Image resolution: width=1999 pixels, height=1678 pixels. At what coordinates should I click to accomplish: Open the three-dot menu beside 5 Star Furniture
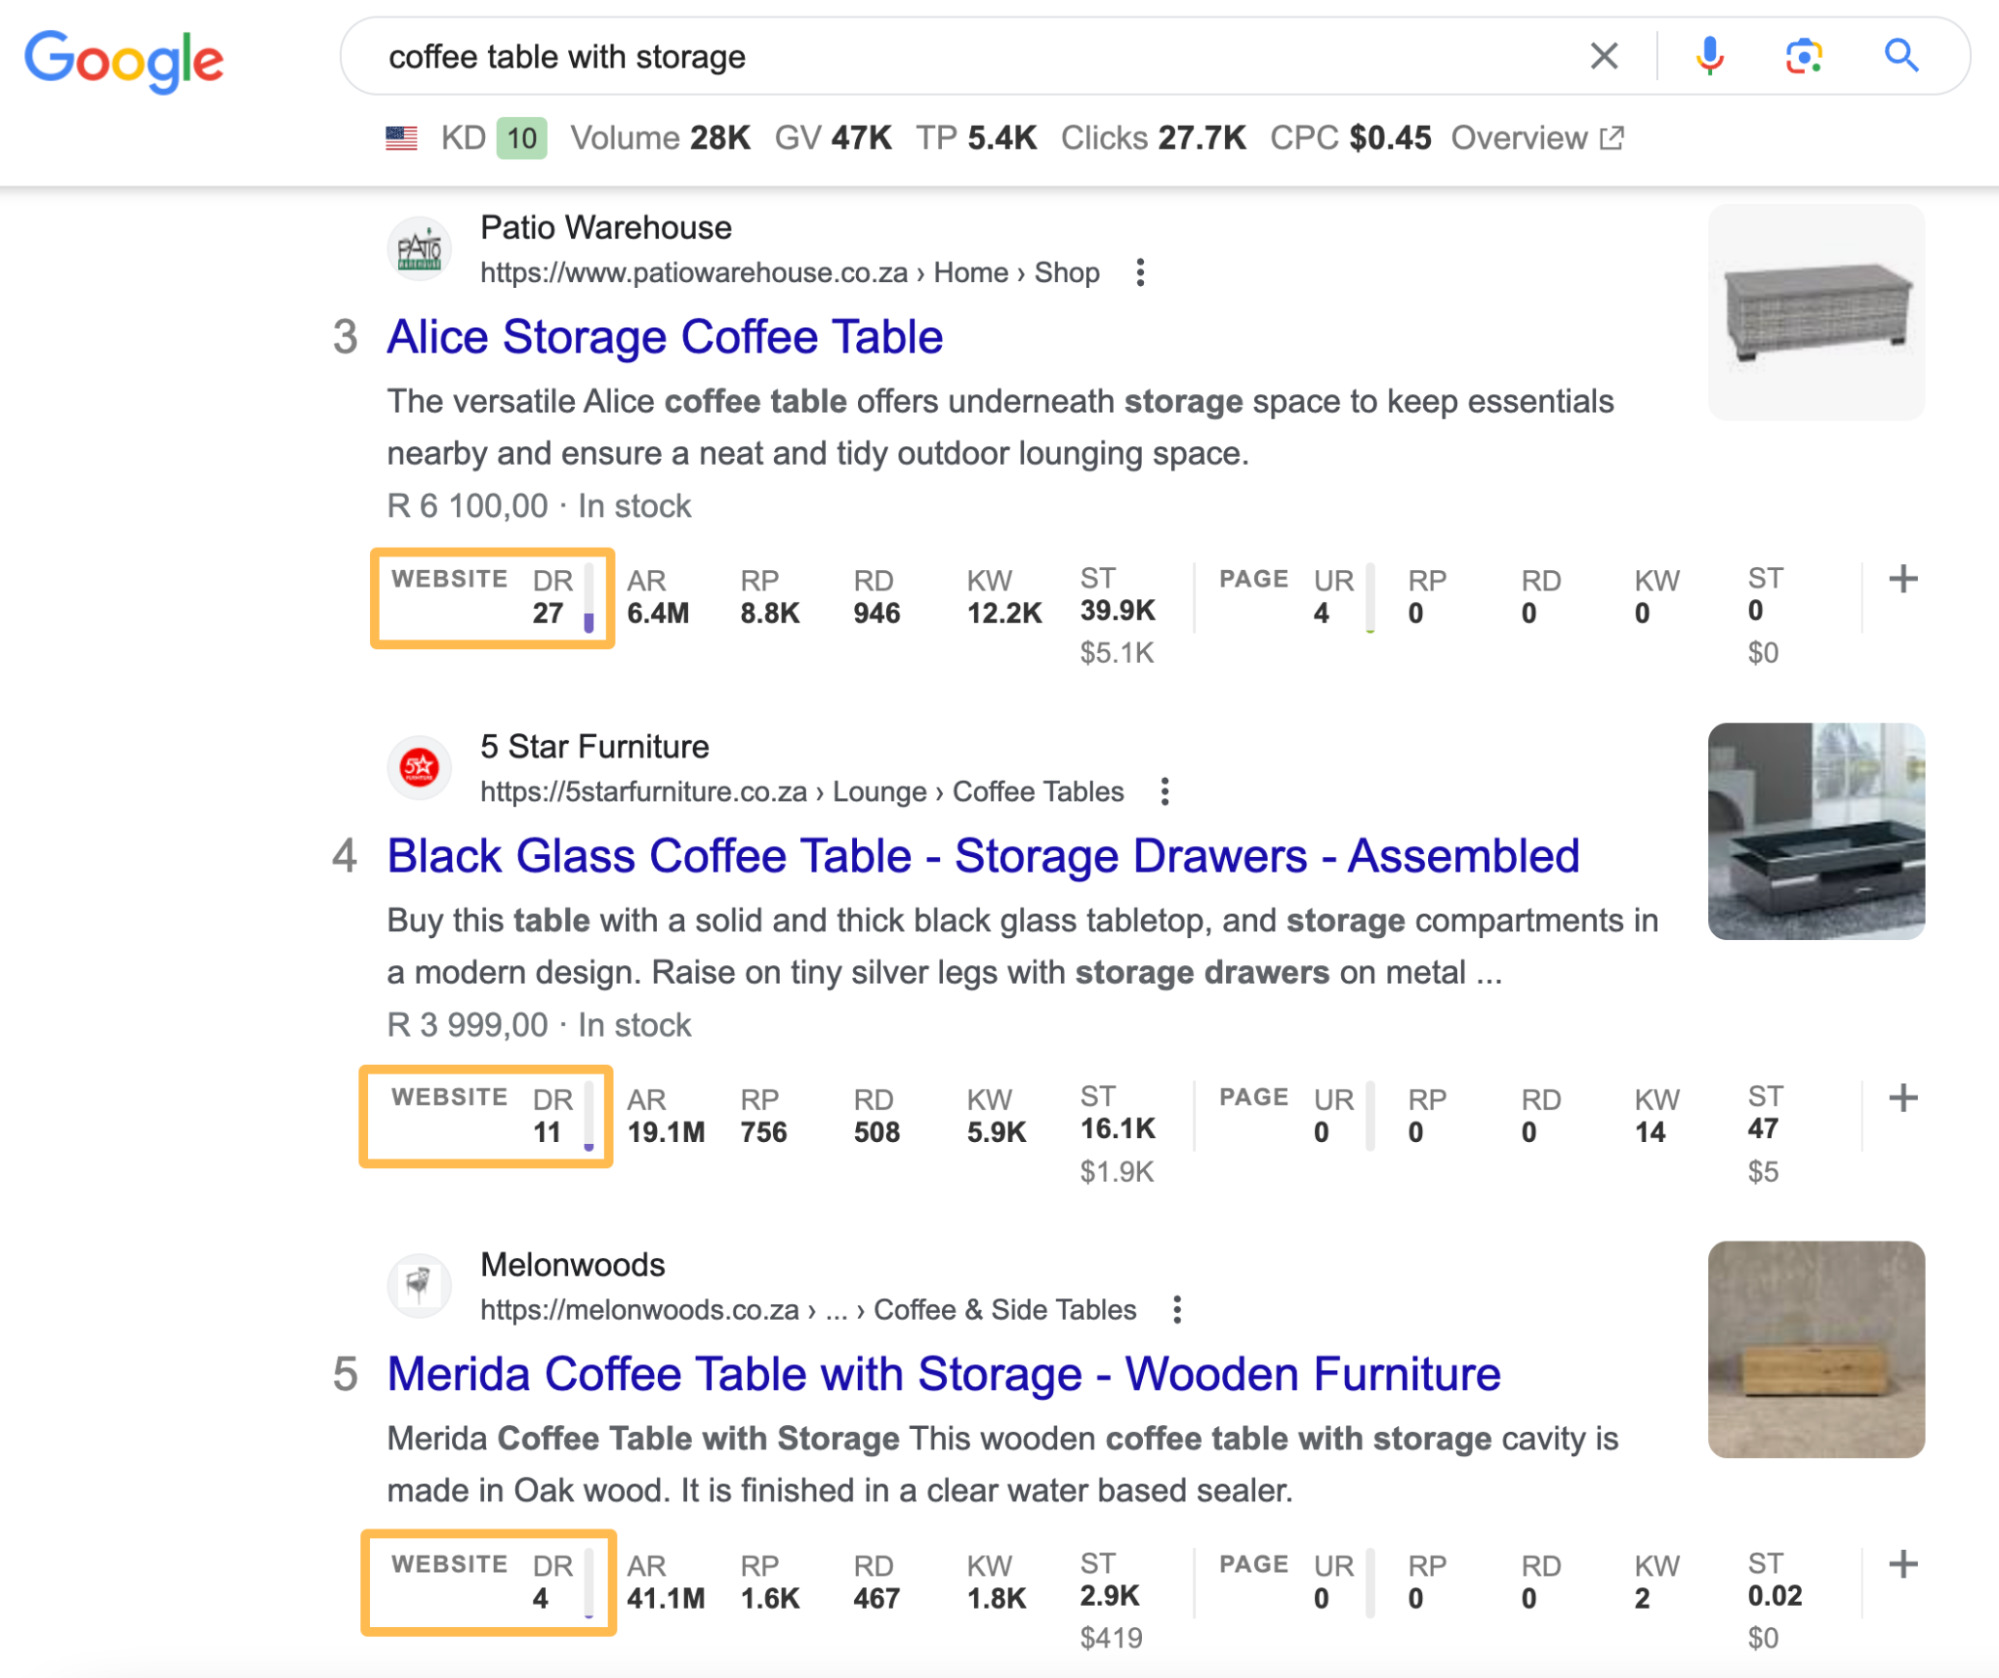(1166, 790)
